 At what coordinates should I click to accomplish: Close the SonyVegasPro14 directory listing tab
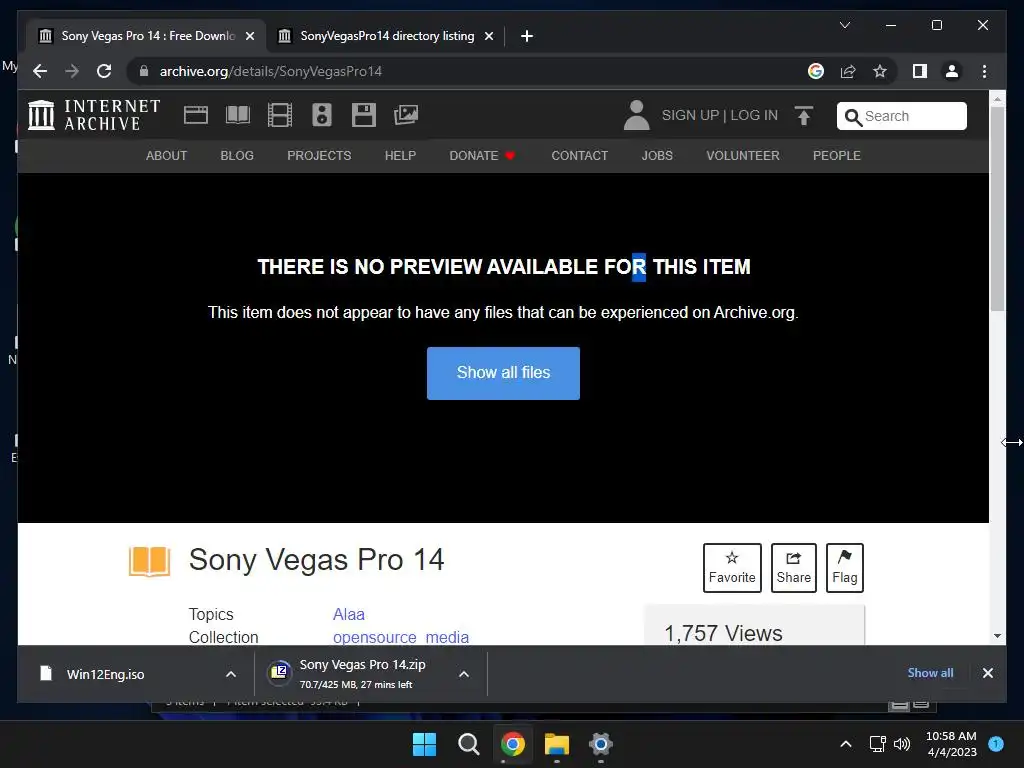point(488,36)
